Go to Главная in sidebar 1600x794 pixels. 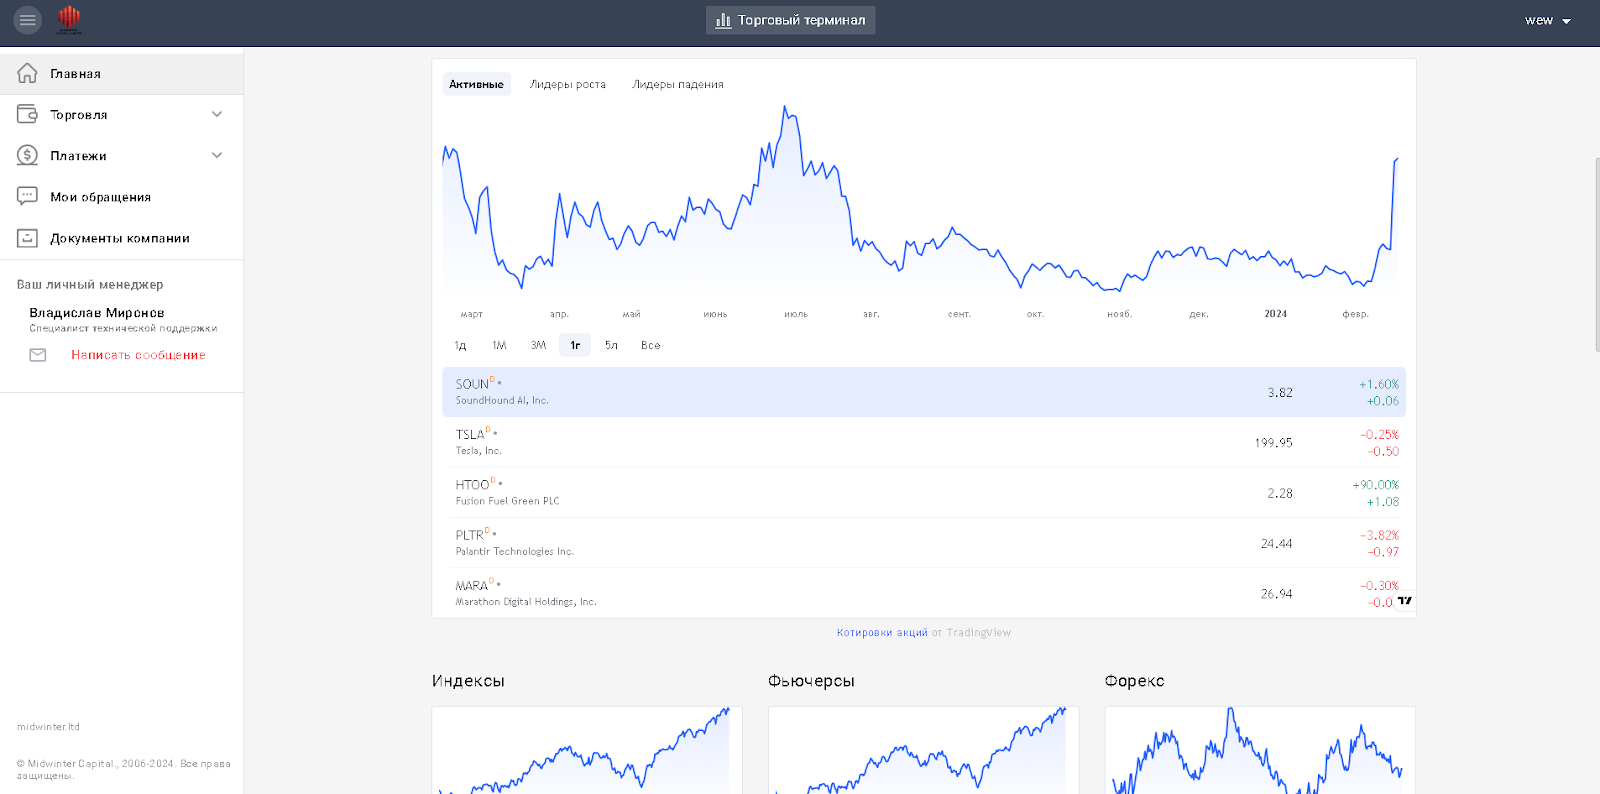click(x=122, y=74)
